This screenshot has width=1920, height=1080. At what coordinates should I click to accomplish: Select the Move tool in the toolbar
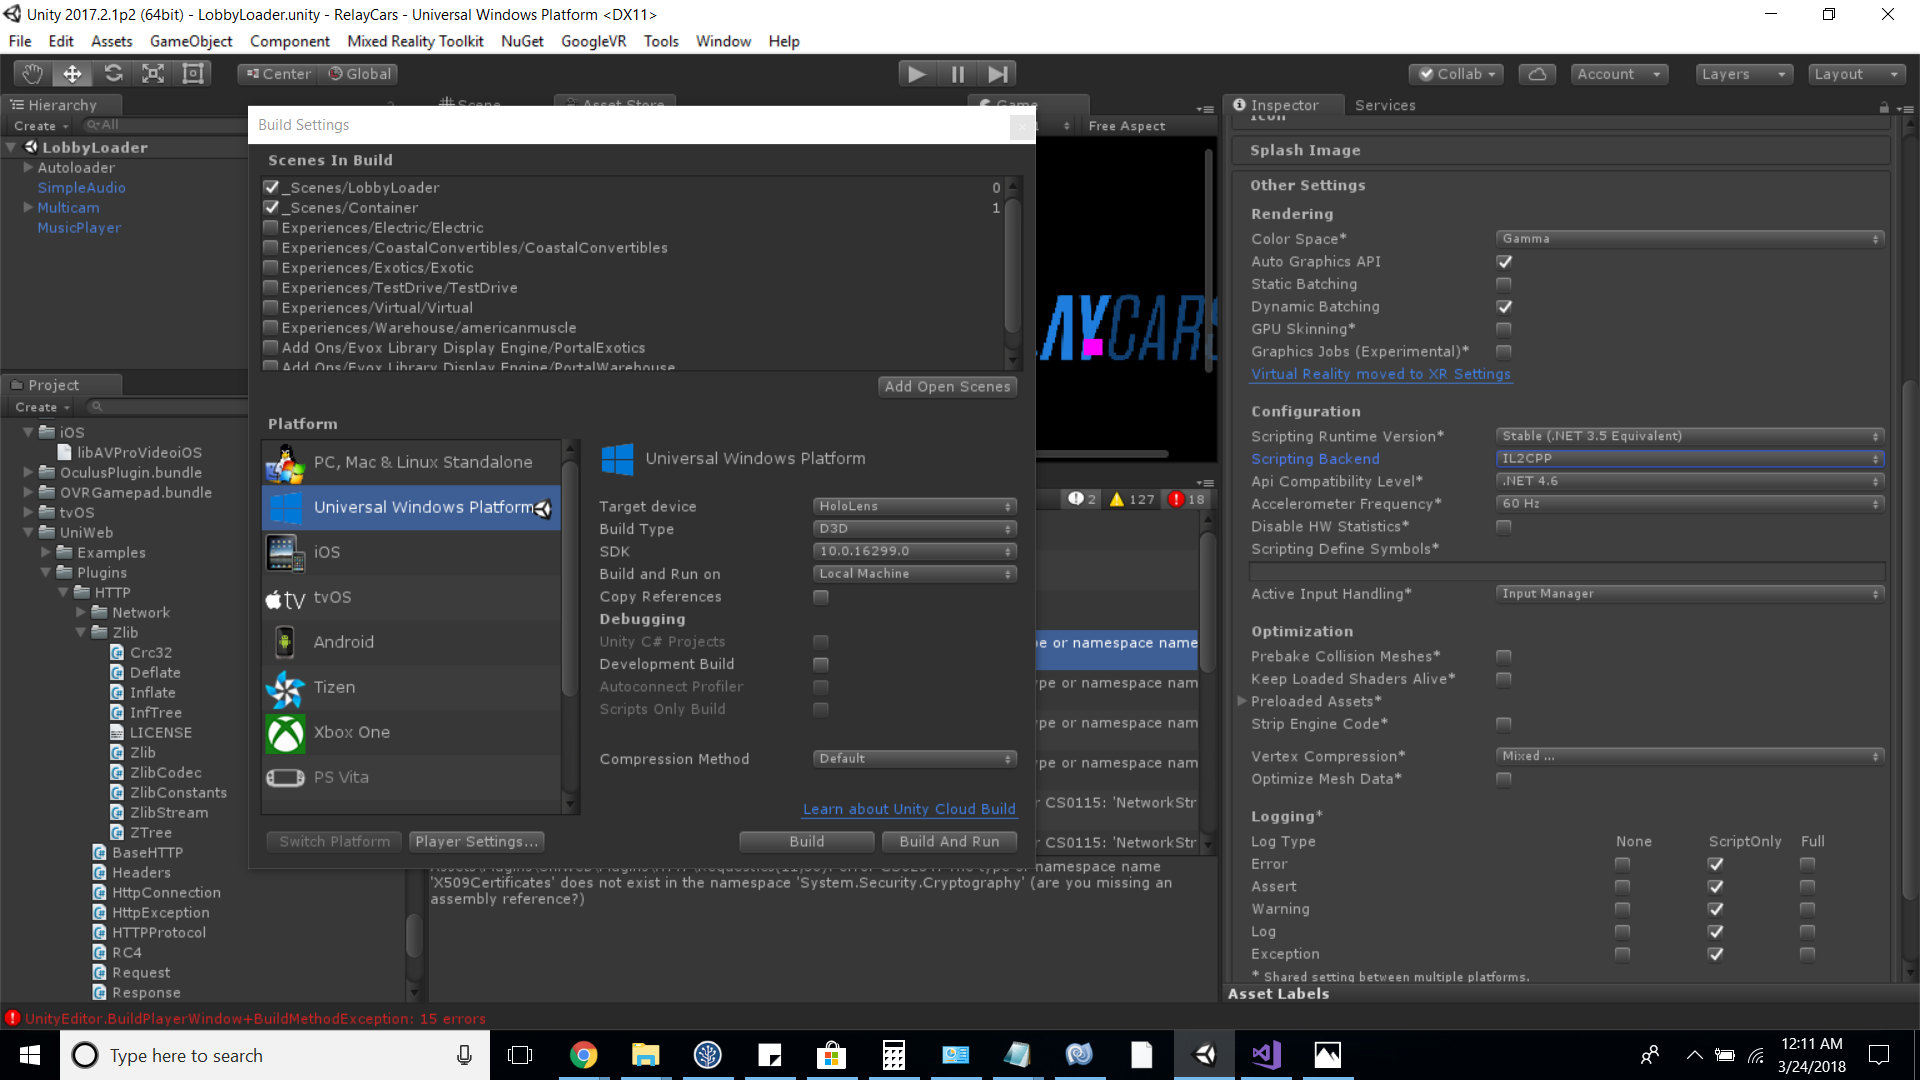pyautogui.click(x=71, y=73)
